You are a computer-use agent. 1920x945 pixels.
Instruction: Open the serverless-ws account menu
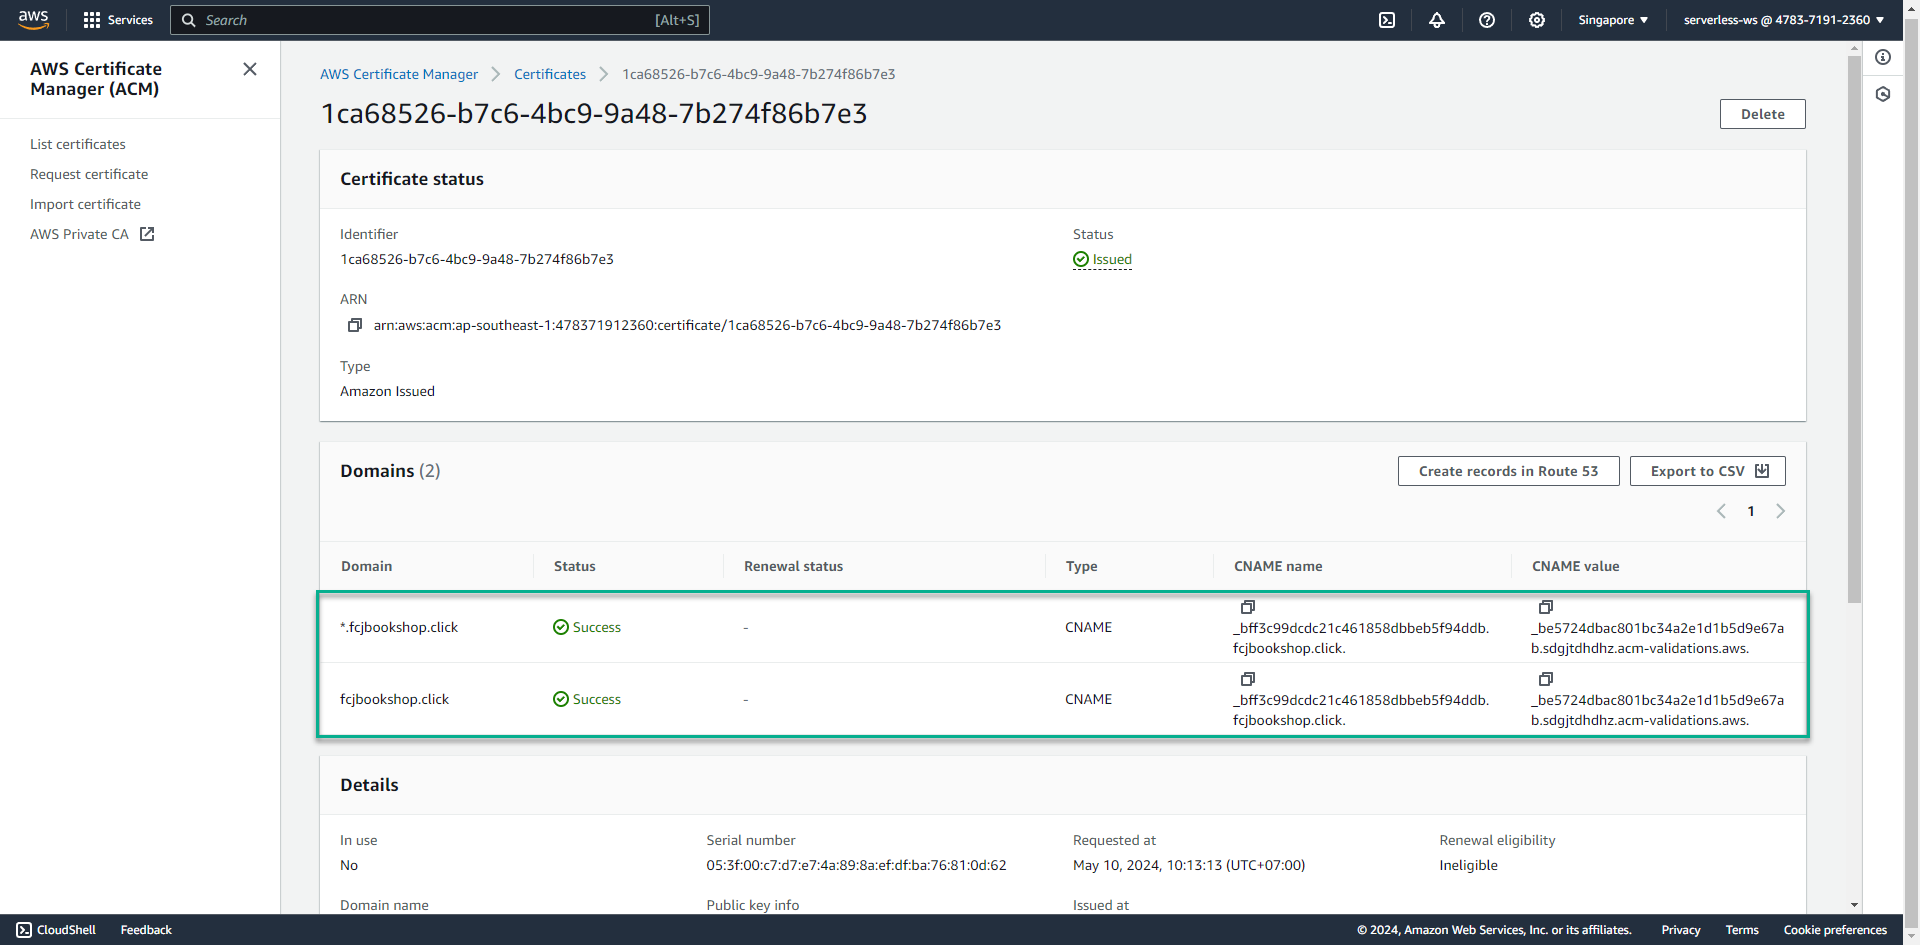1784,20
